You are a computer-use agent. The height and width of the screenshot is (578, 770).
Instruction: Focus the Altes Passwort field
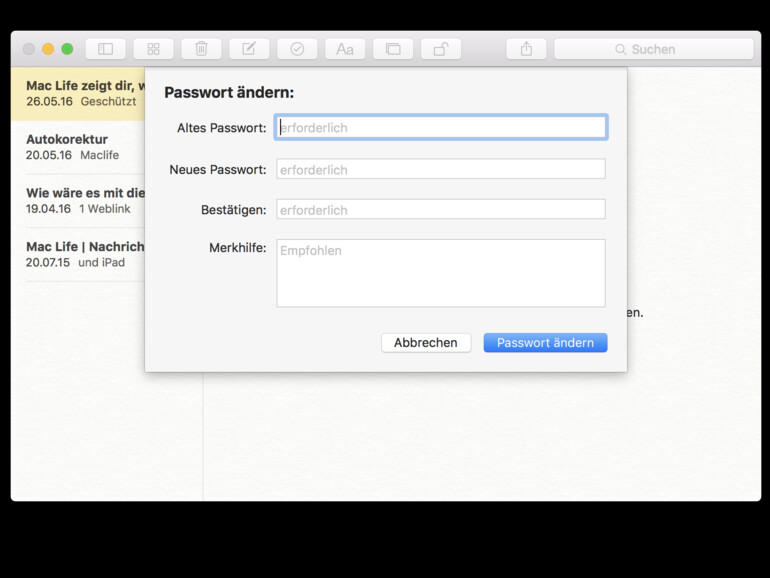click(x=441, y=128)
